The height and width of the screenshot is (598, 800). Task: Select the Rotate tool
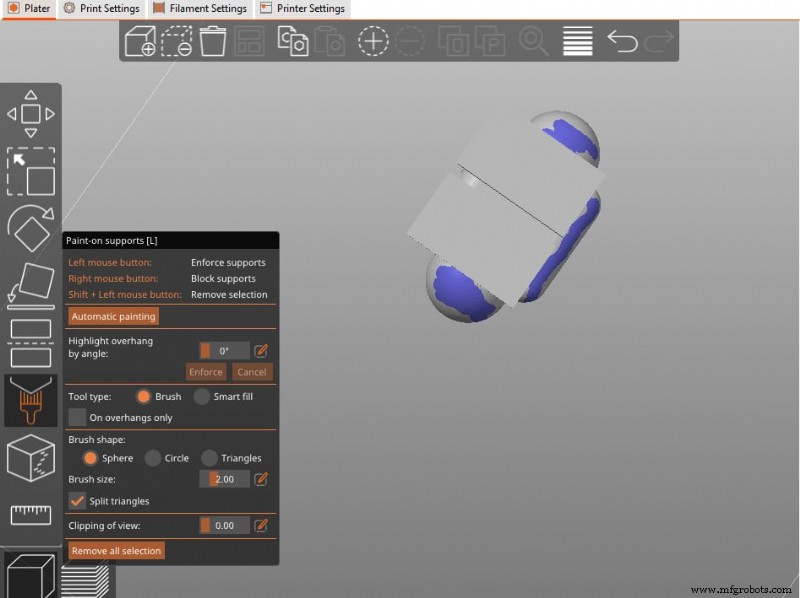click(x=31, y=228)
